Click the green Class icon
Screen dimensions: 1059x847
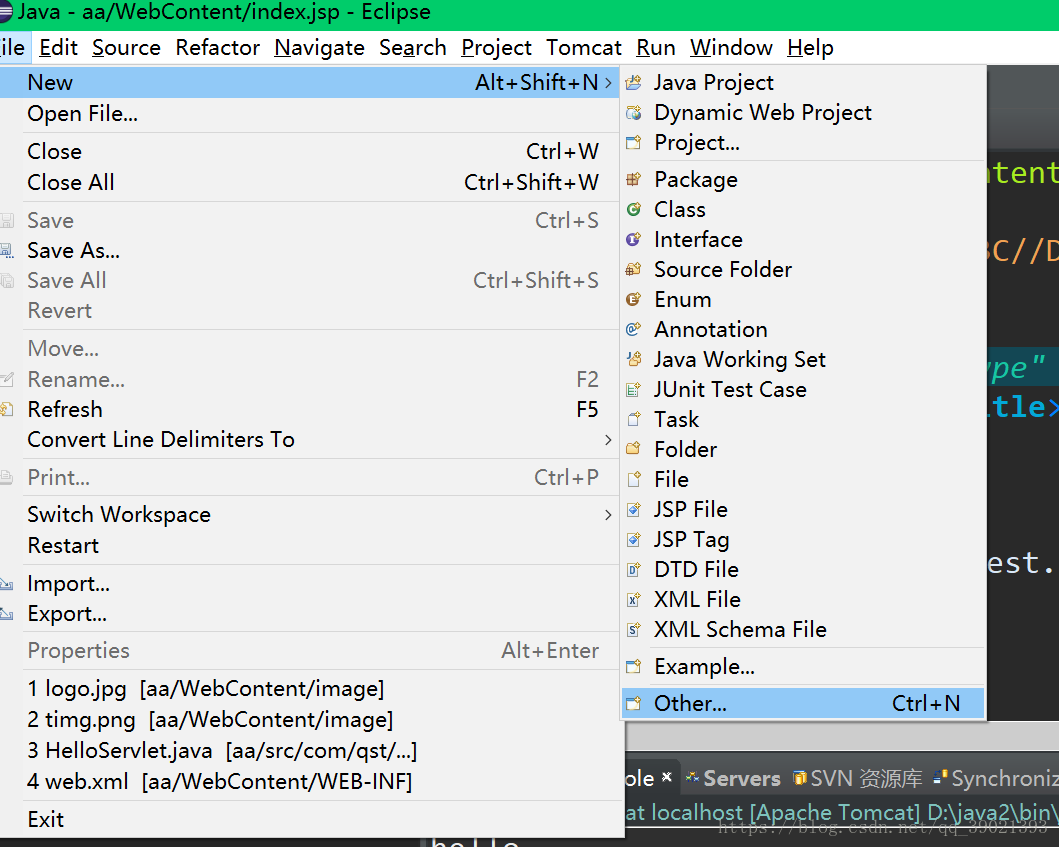coord(633,210)
